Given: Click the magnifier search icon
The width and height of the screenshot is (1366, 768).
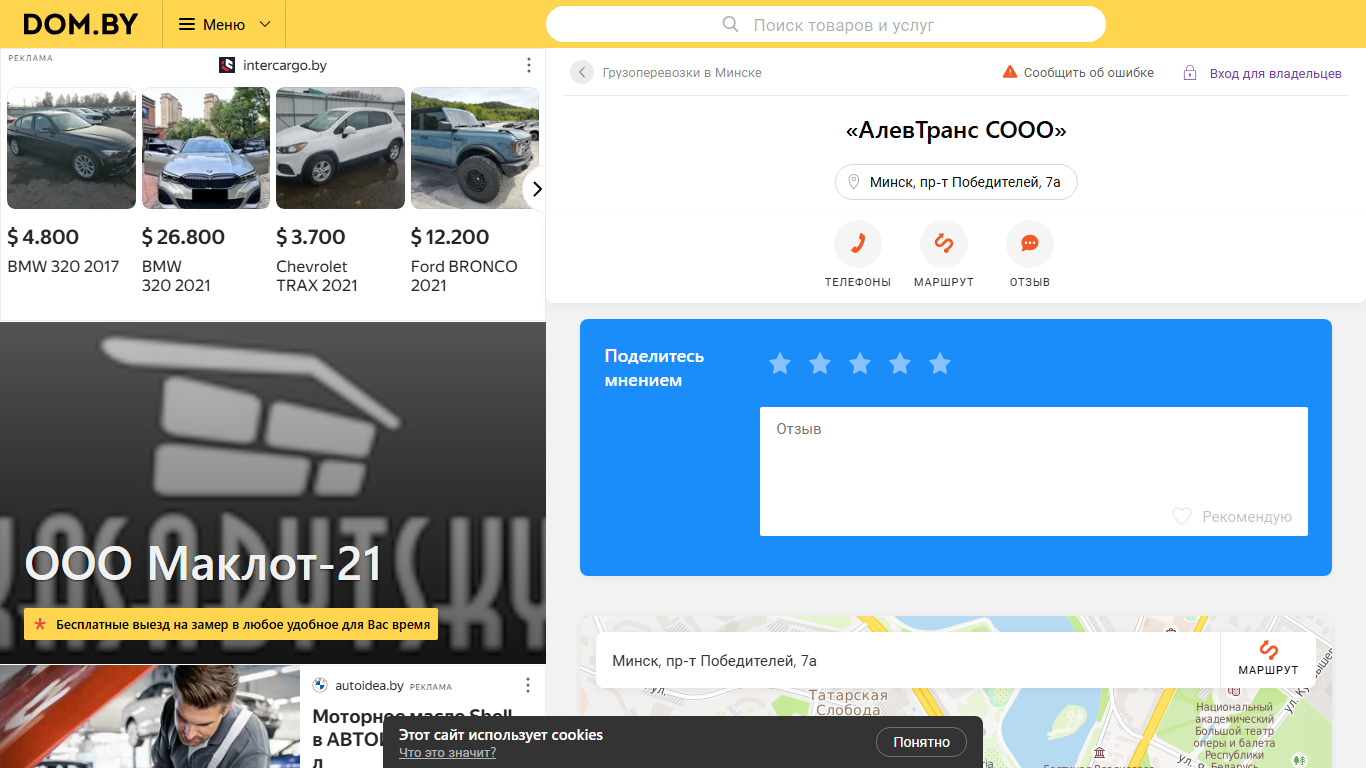Looking at the screenshot, I should [x=731, y=24].
